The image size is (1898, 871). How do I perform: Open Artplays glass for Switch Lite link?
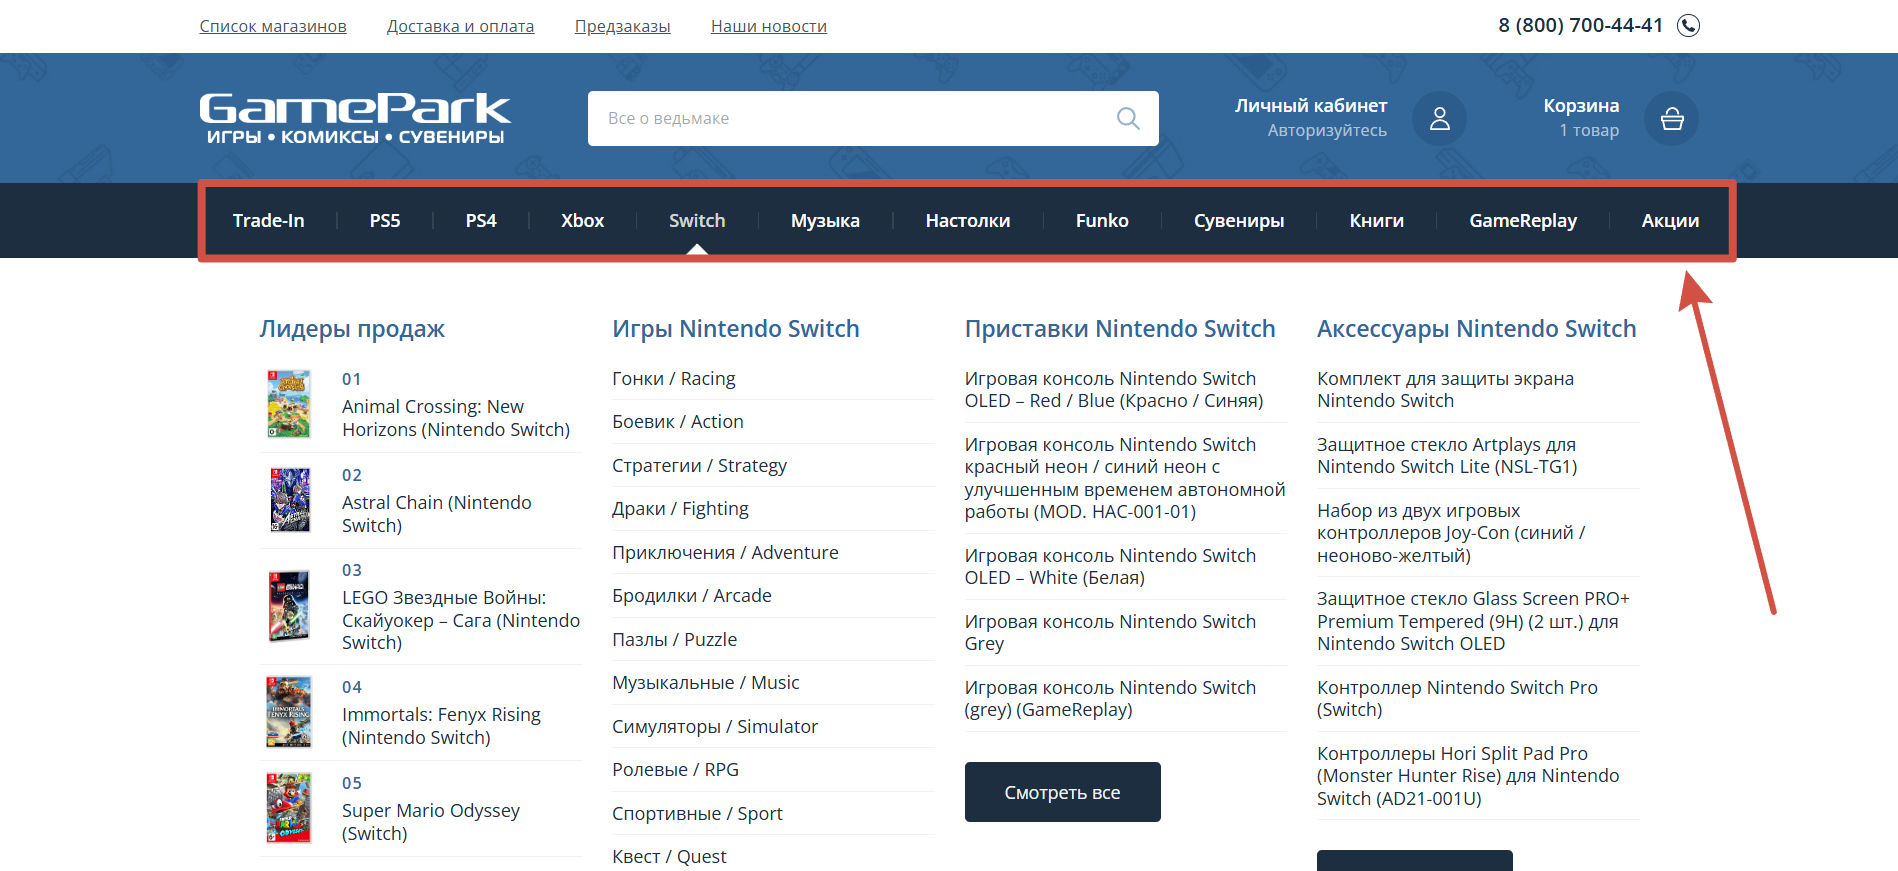pos(1447,455)
